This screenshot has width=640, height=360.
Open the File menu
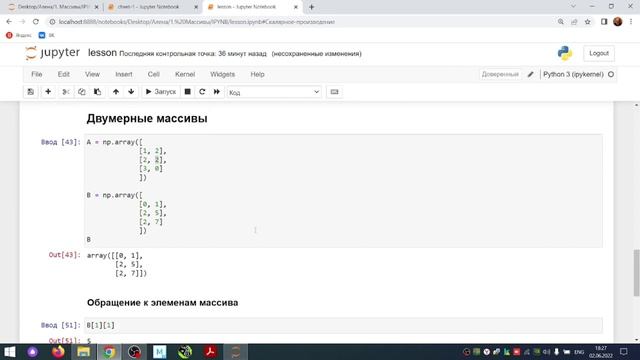(x=37, y=74)
